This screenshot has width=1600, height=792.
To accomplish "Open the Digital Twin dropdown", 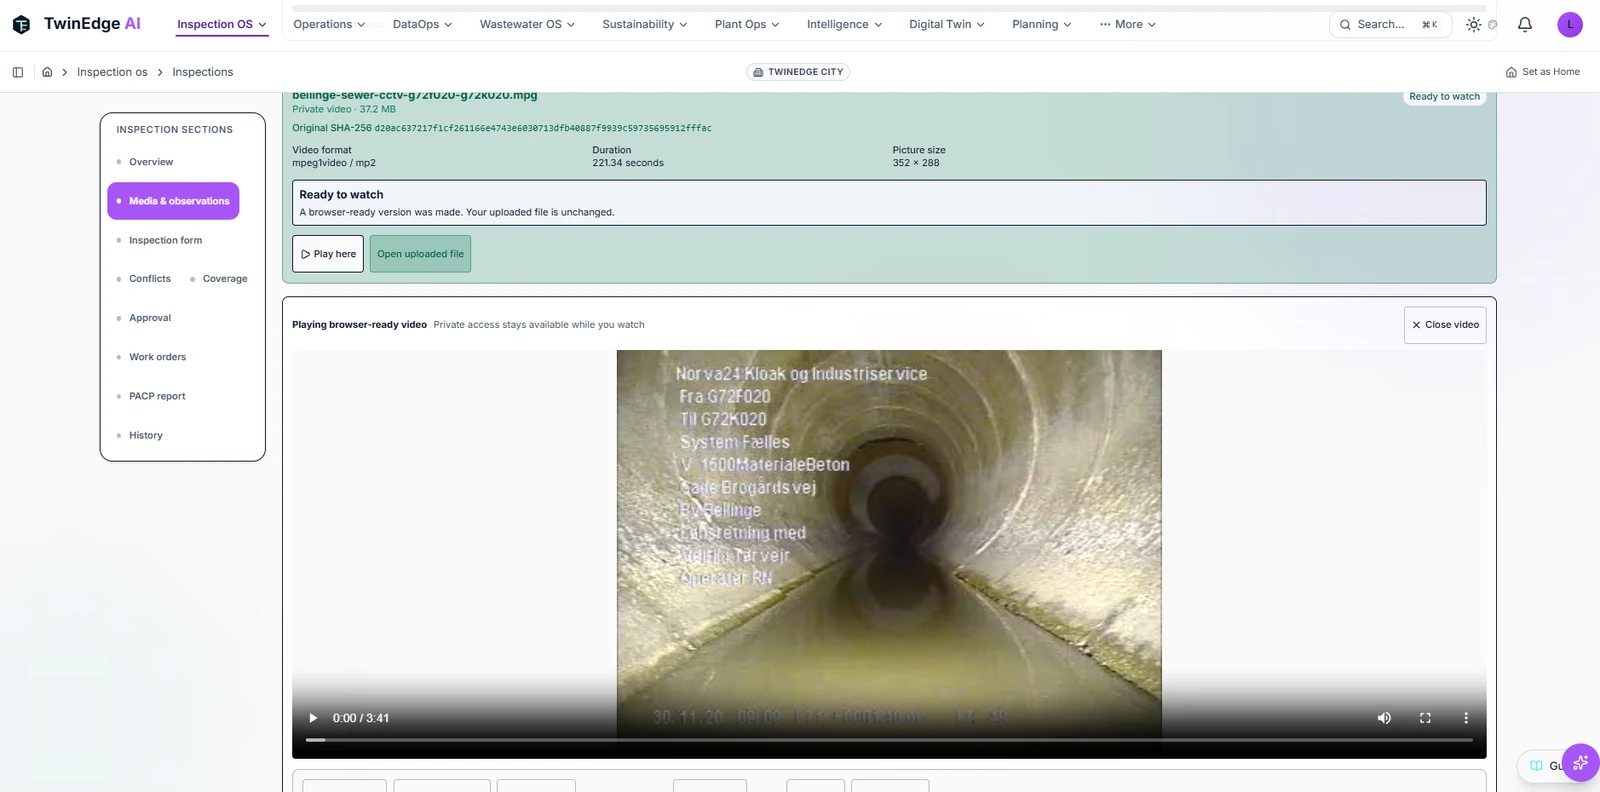I will pyautogui.click(x=946, y=25).
